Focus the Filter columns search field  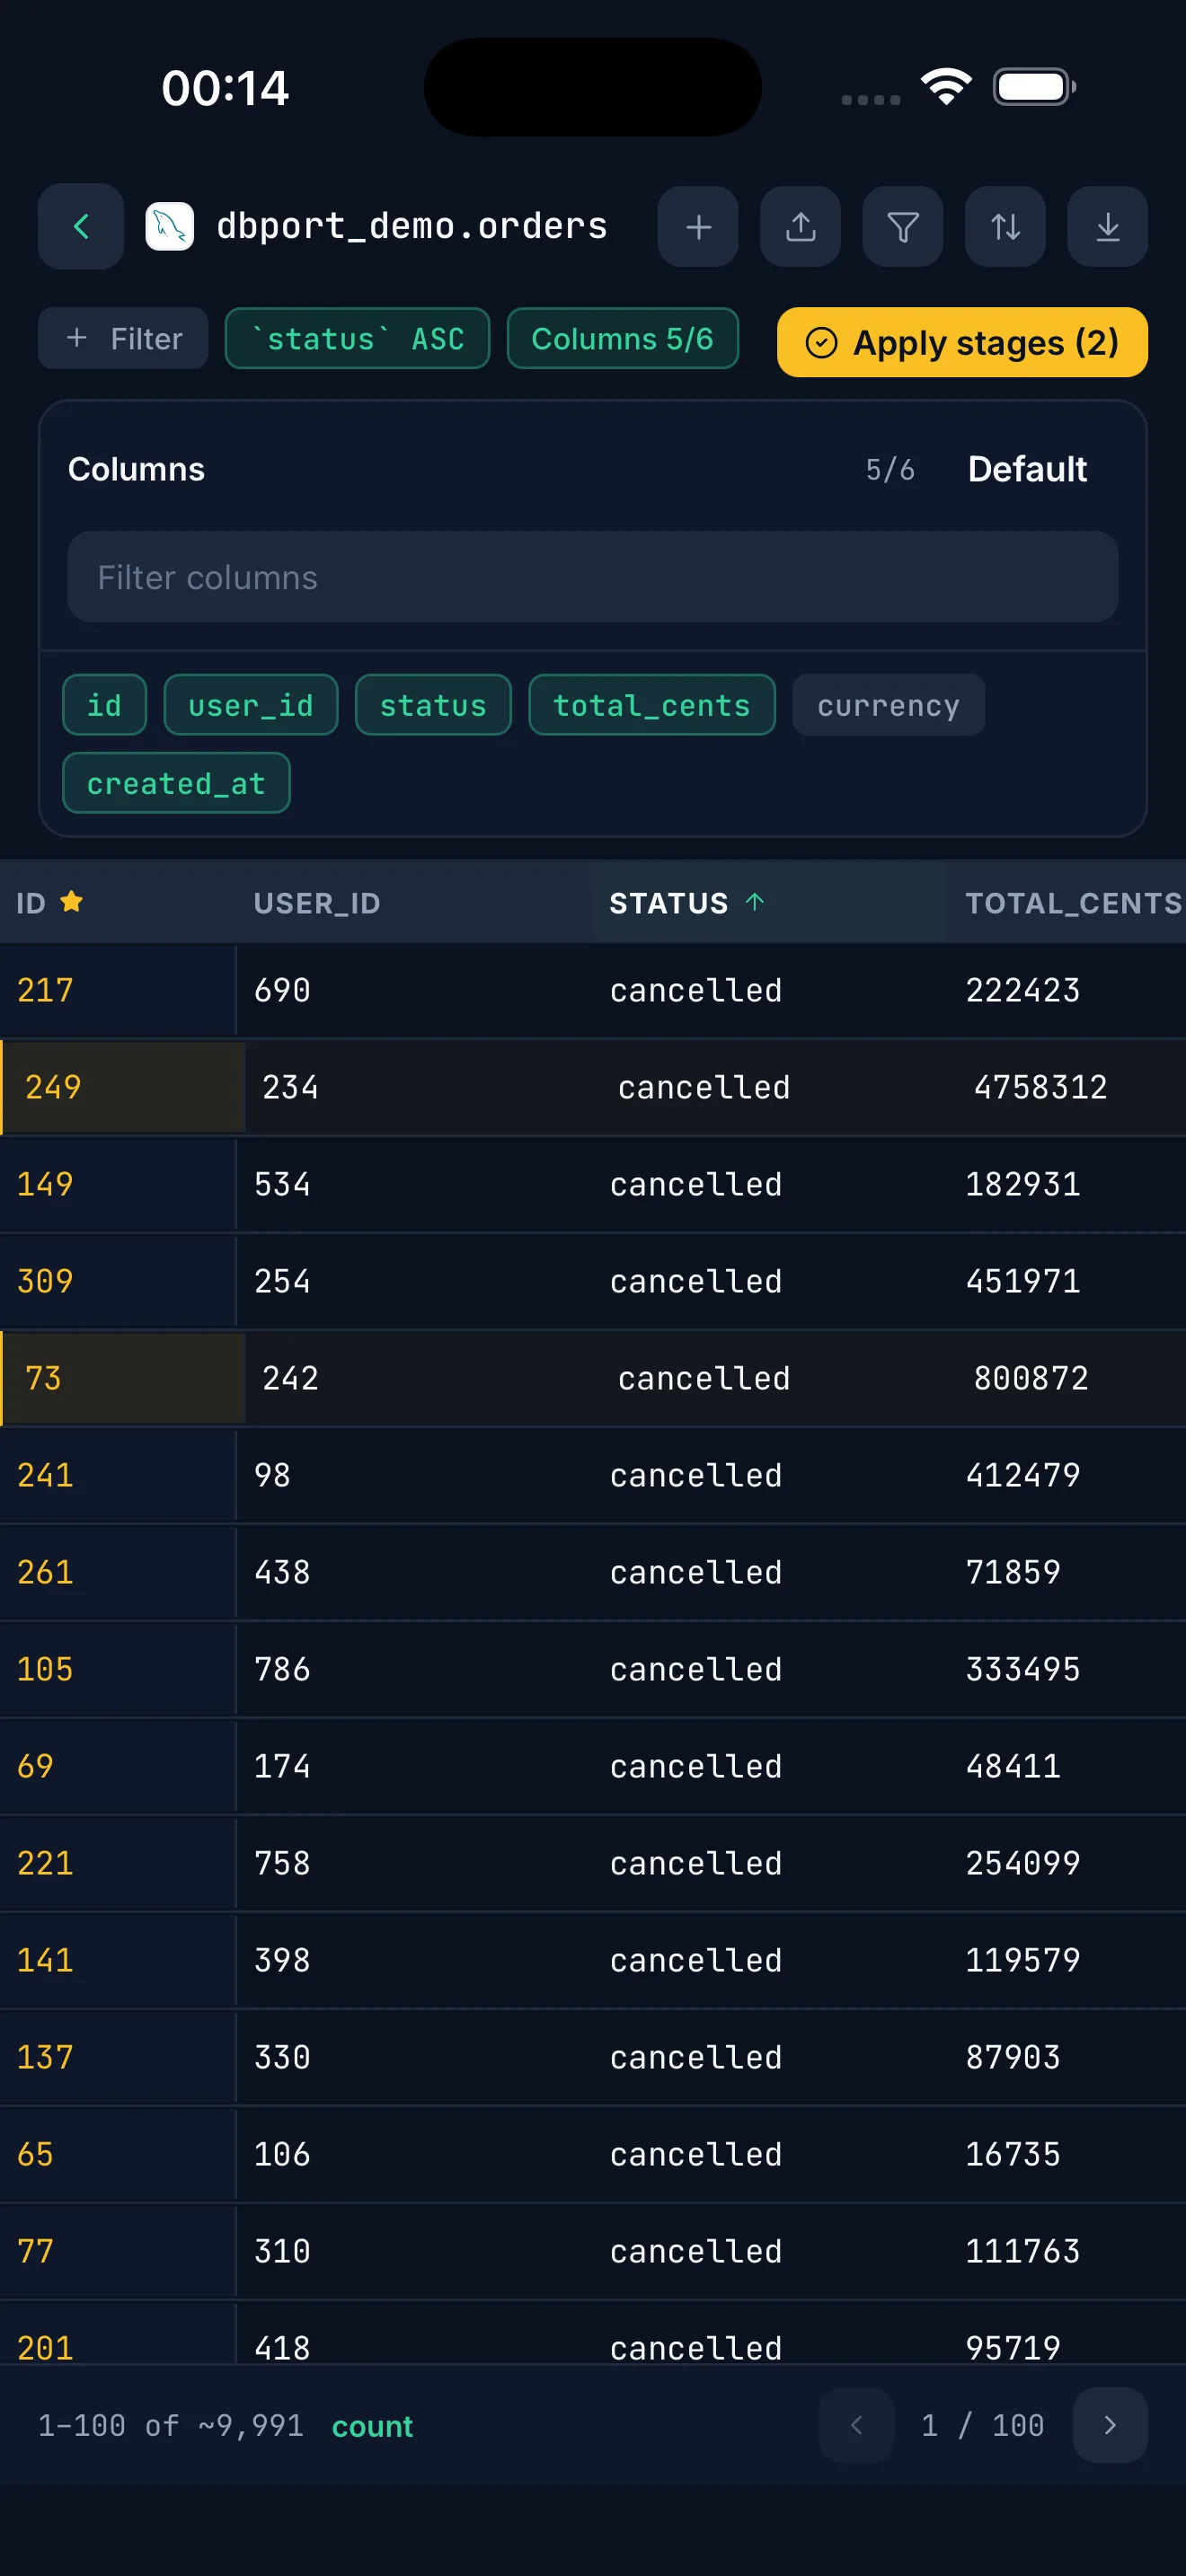tap(593, 577)
